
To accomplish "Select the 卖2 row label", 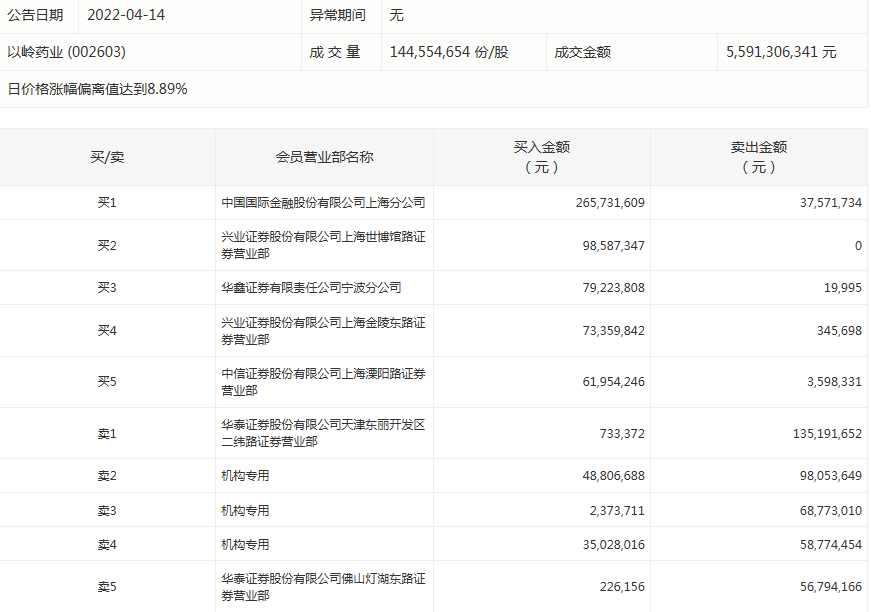I will pyautogui.click(x=107, y=476).
